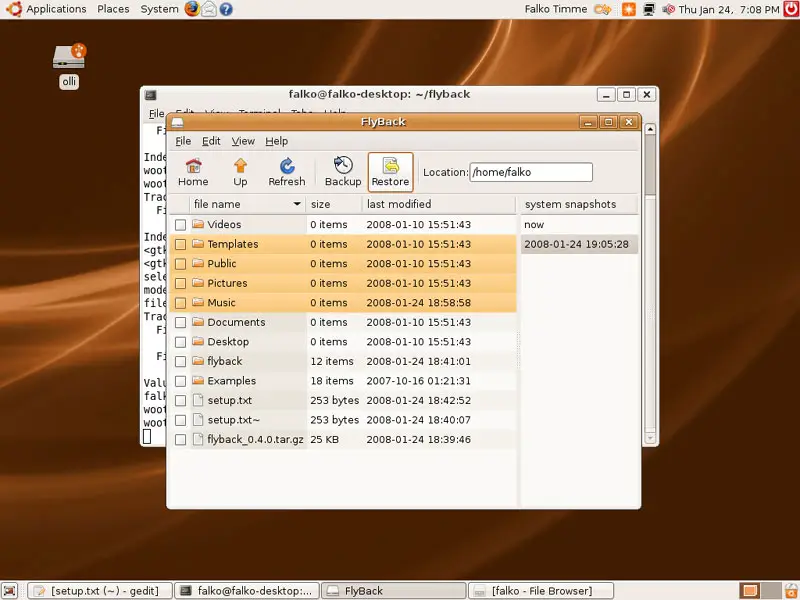Select the flyback folder icon
Screen dimensions: 800x600
click(198, 361)
